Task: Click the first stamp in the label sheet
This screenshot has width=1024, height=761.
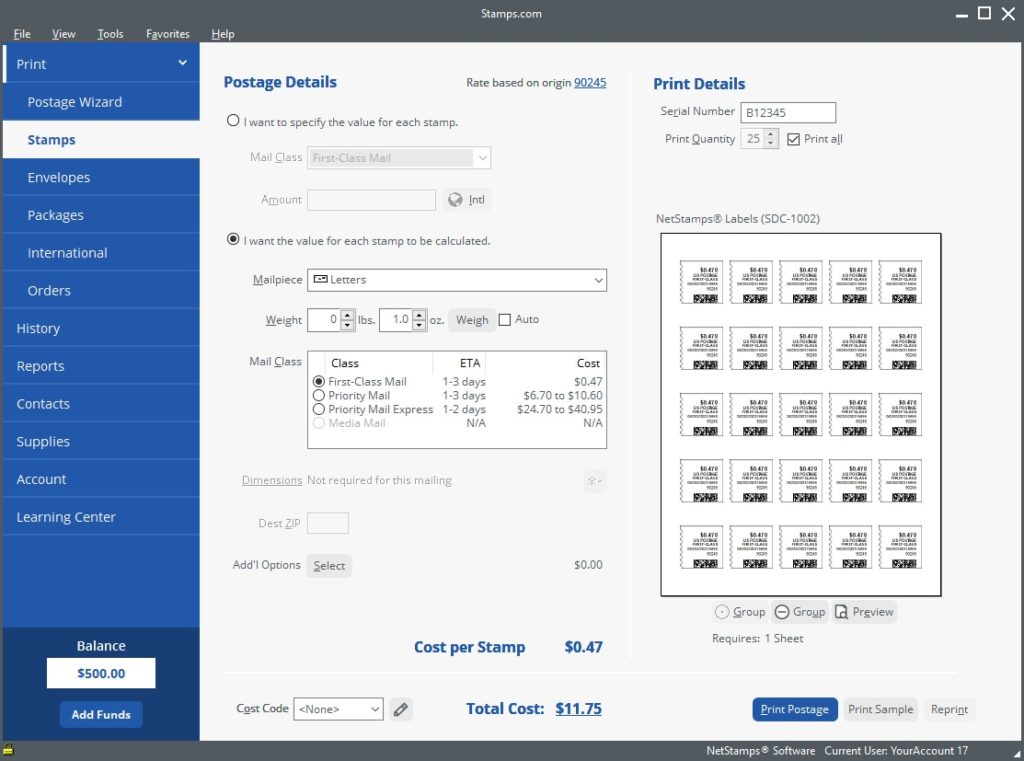Action: (x=701, y=282)
